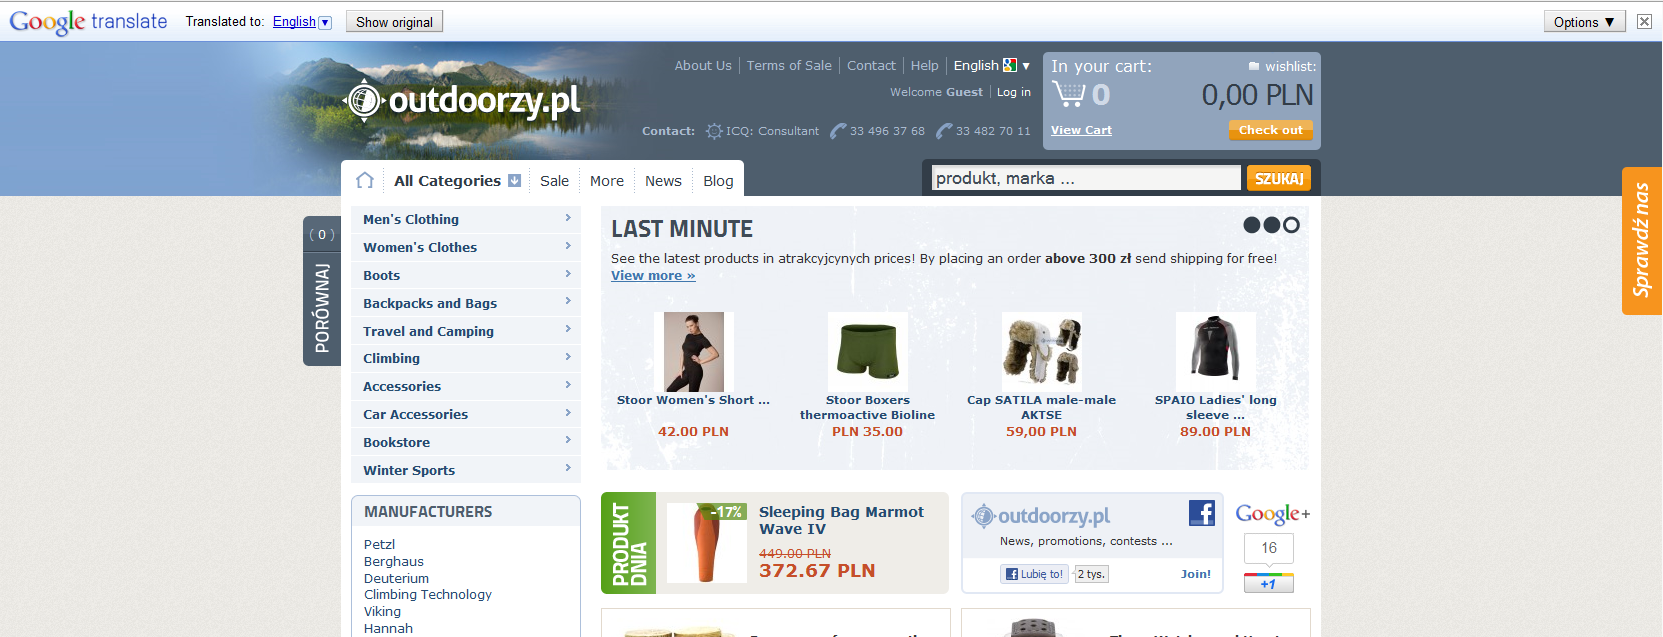Viewport: 1663px width, 637px height.
Task: Open the English language dropdown on site
Action: [x=991, y=65]
